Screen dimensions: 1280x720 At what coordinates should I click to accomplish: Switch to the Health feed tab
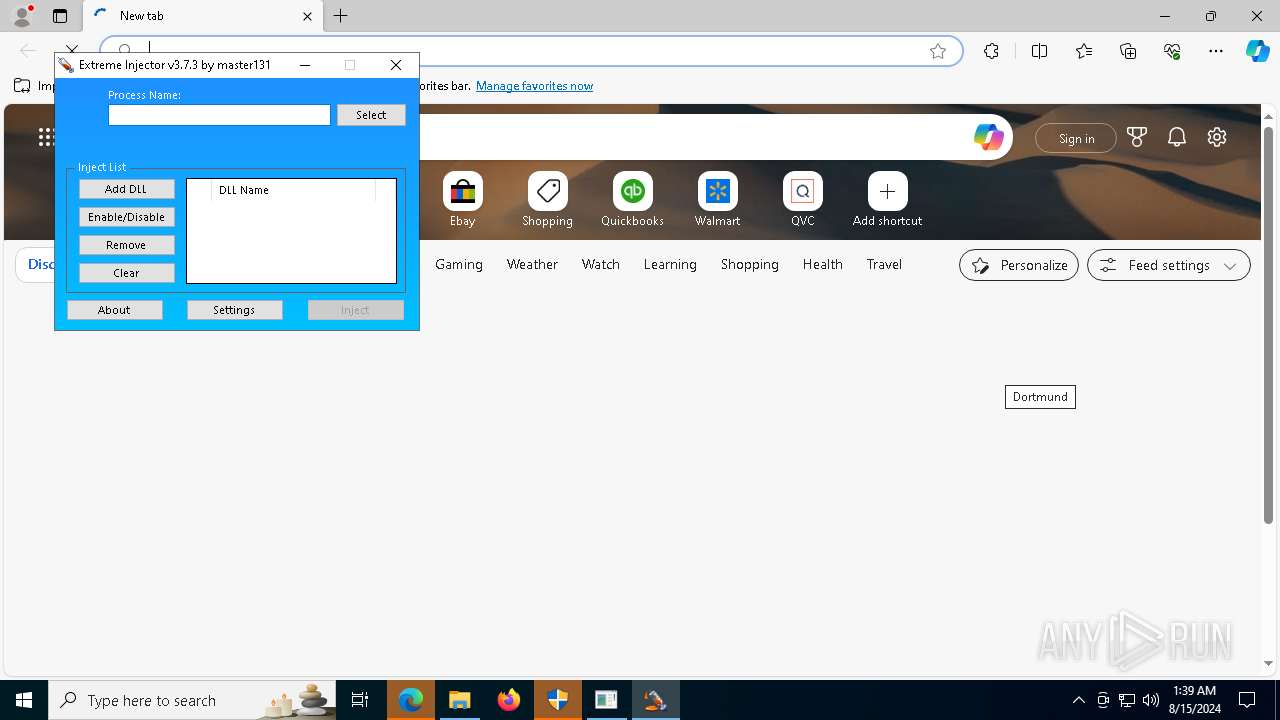click(822, 265)
